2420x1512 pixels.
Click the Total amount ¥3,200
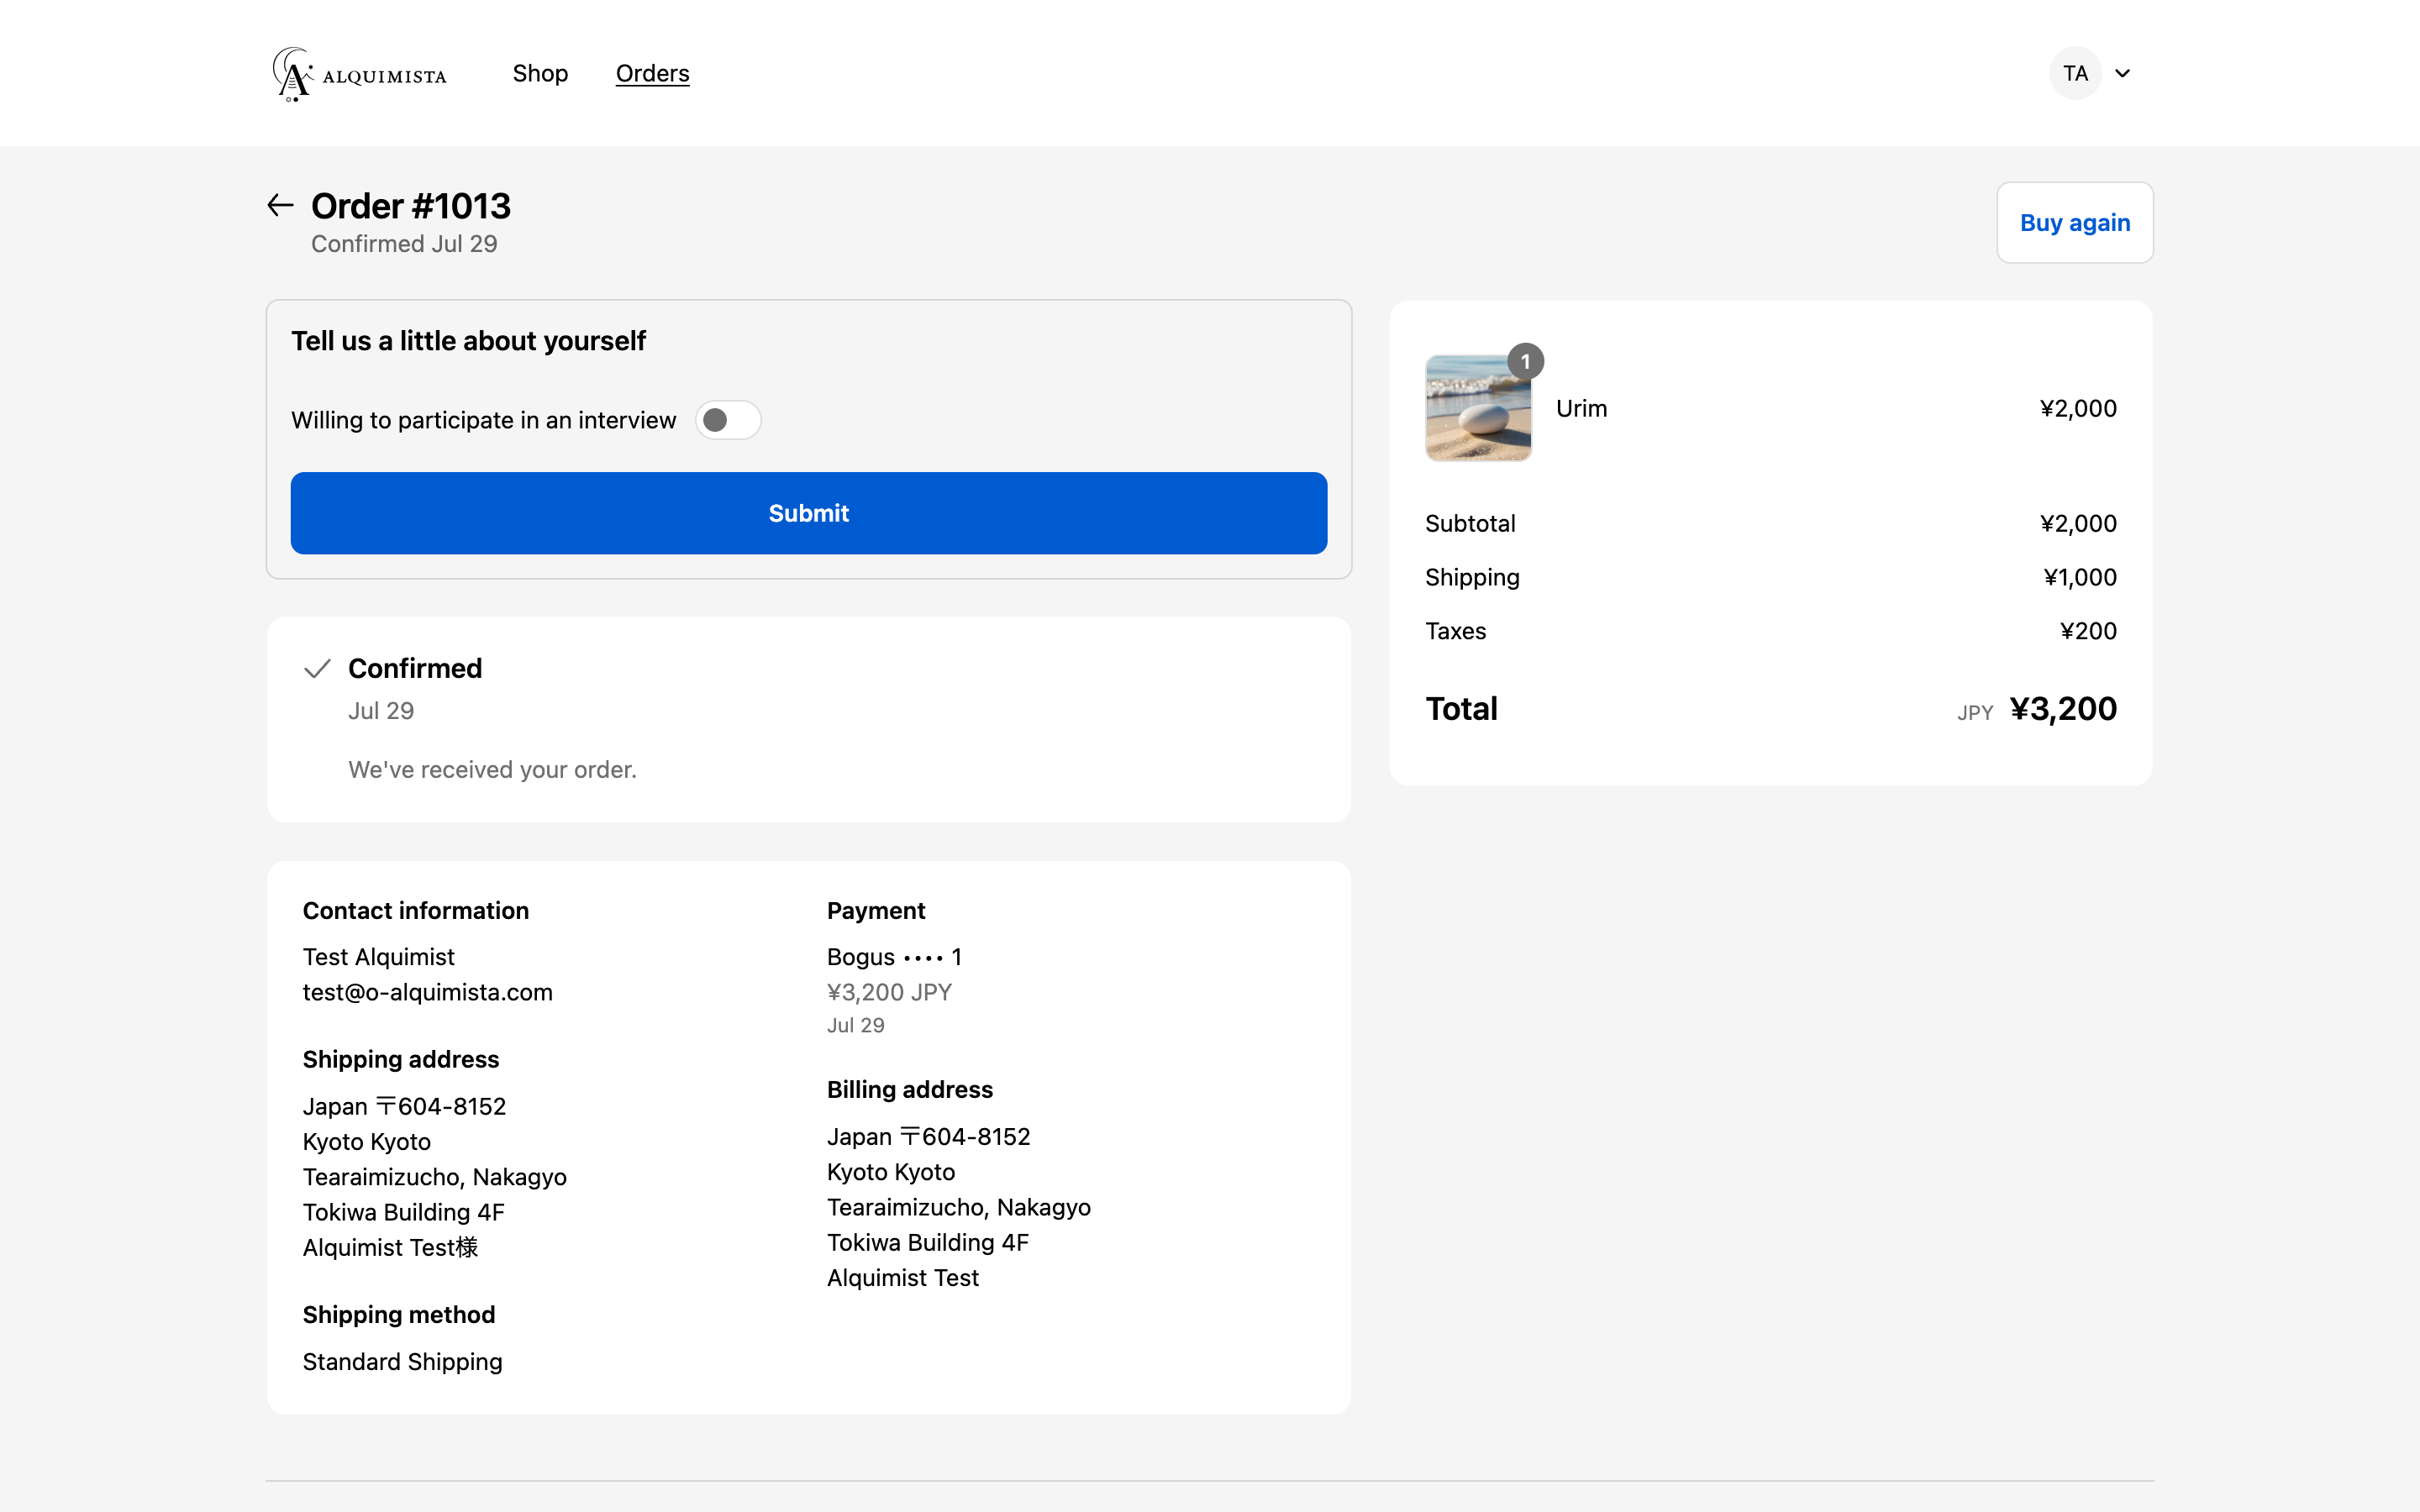pos(2062,708)
